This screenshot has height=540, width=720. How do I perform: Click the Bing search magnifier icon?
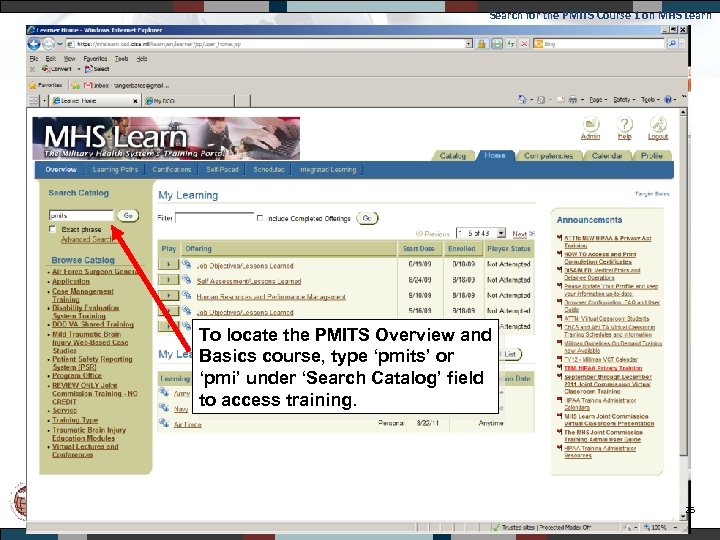tap(672, 44)
